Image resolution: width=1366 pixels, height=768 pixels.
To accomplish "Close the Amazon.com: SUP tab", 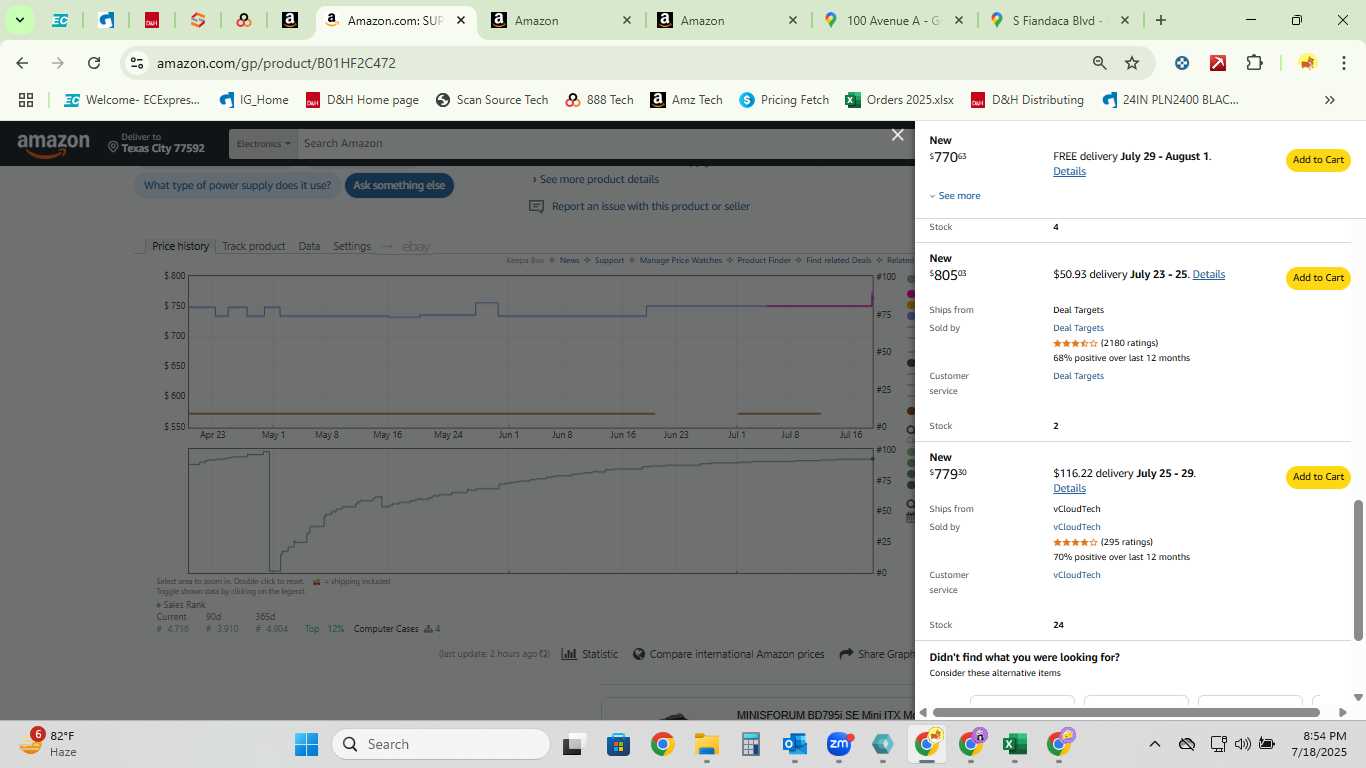I will [x=461, y=20].
